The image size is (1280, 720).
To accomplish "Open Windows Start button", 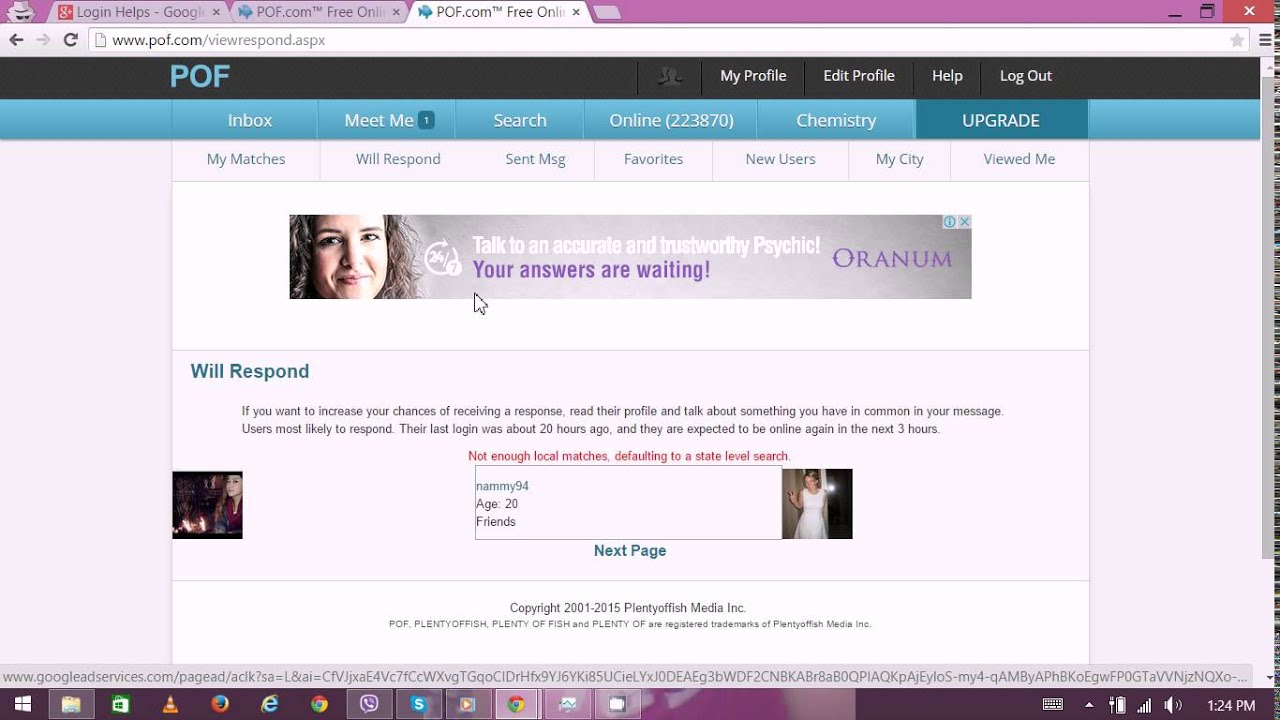I will point(22,704).
